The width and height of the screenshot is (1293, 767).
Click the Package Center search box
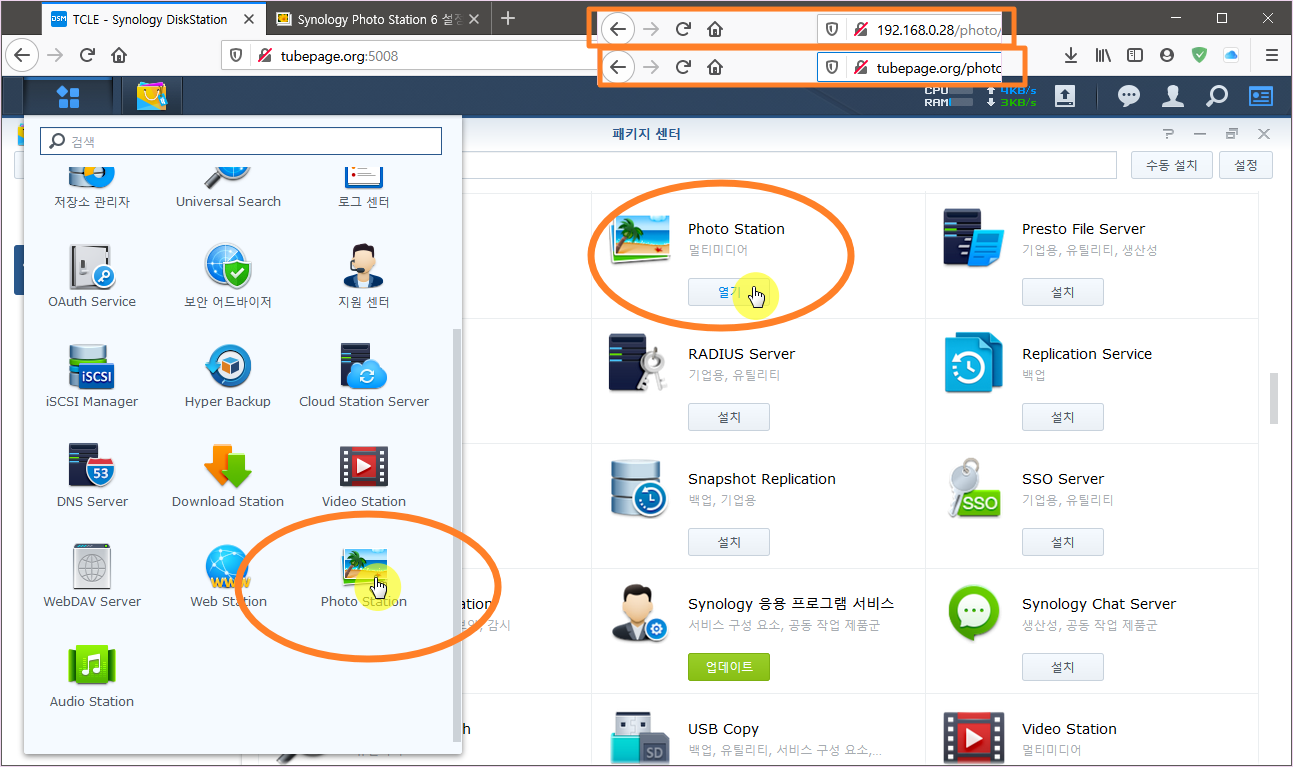point(788,165)
